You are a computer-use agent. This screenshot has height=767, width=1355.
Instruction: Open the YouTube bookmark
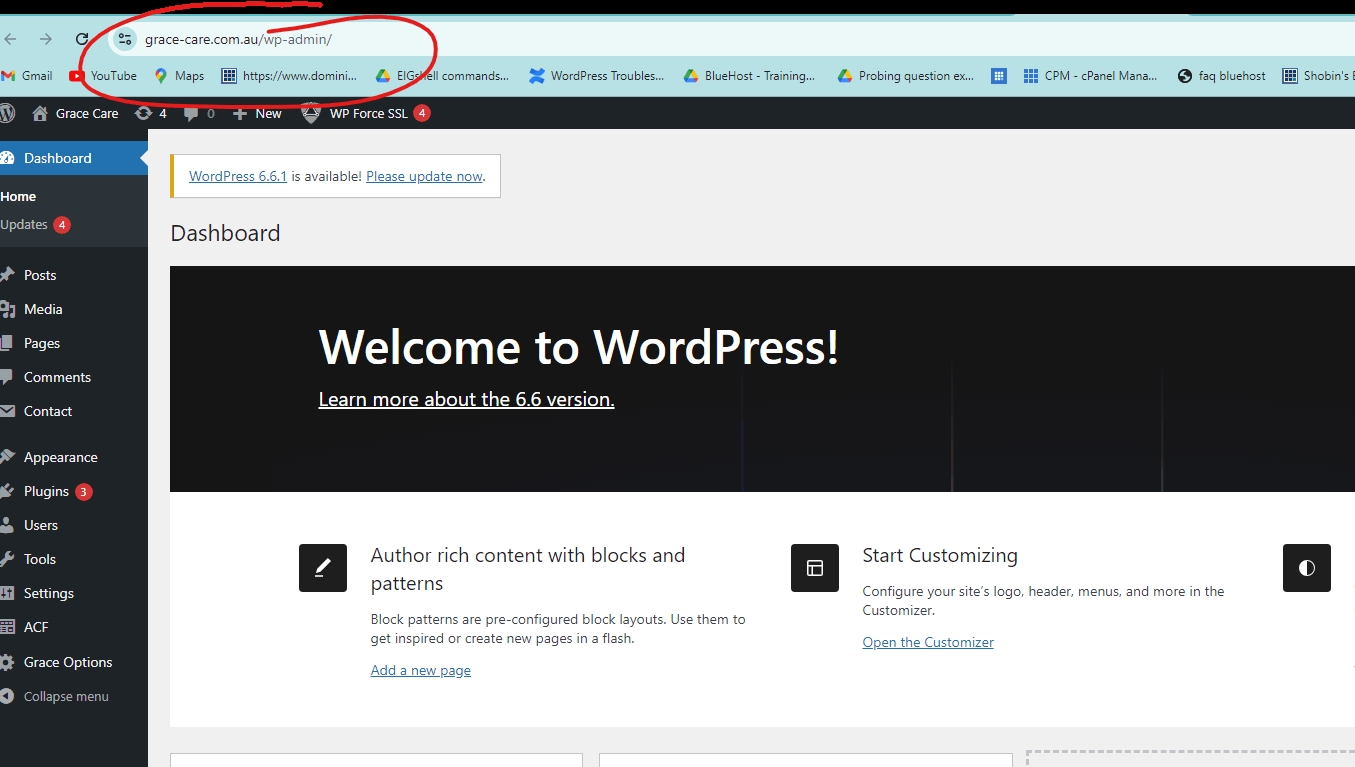(x=103, y=75)
